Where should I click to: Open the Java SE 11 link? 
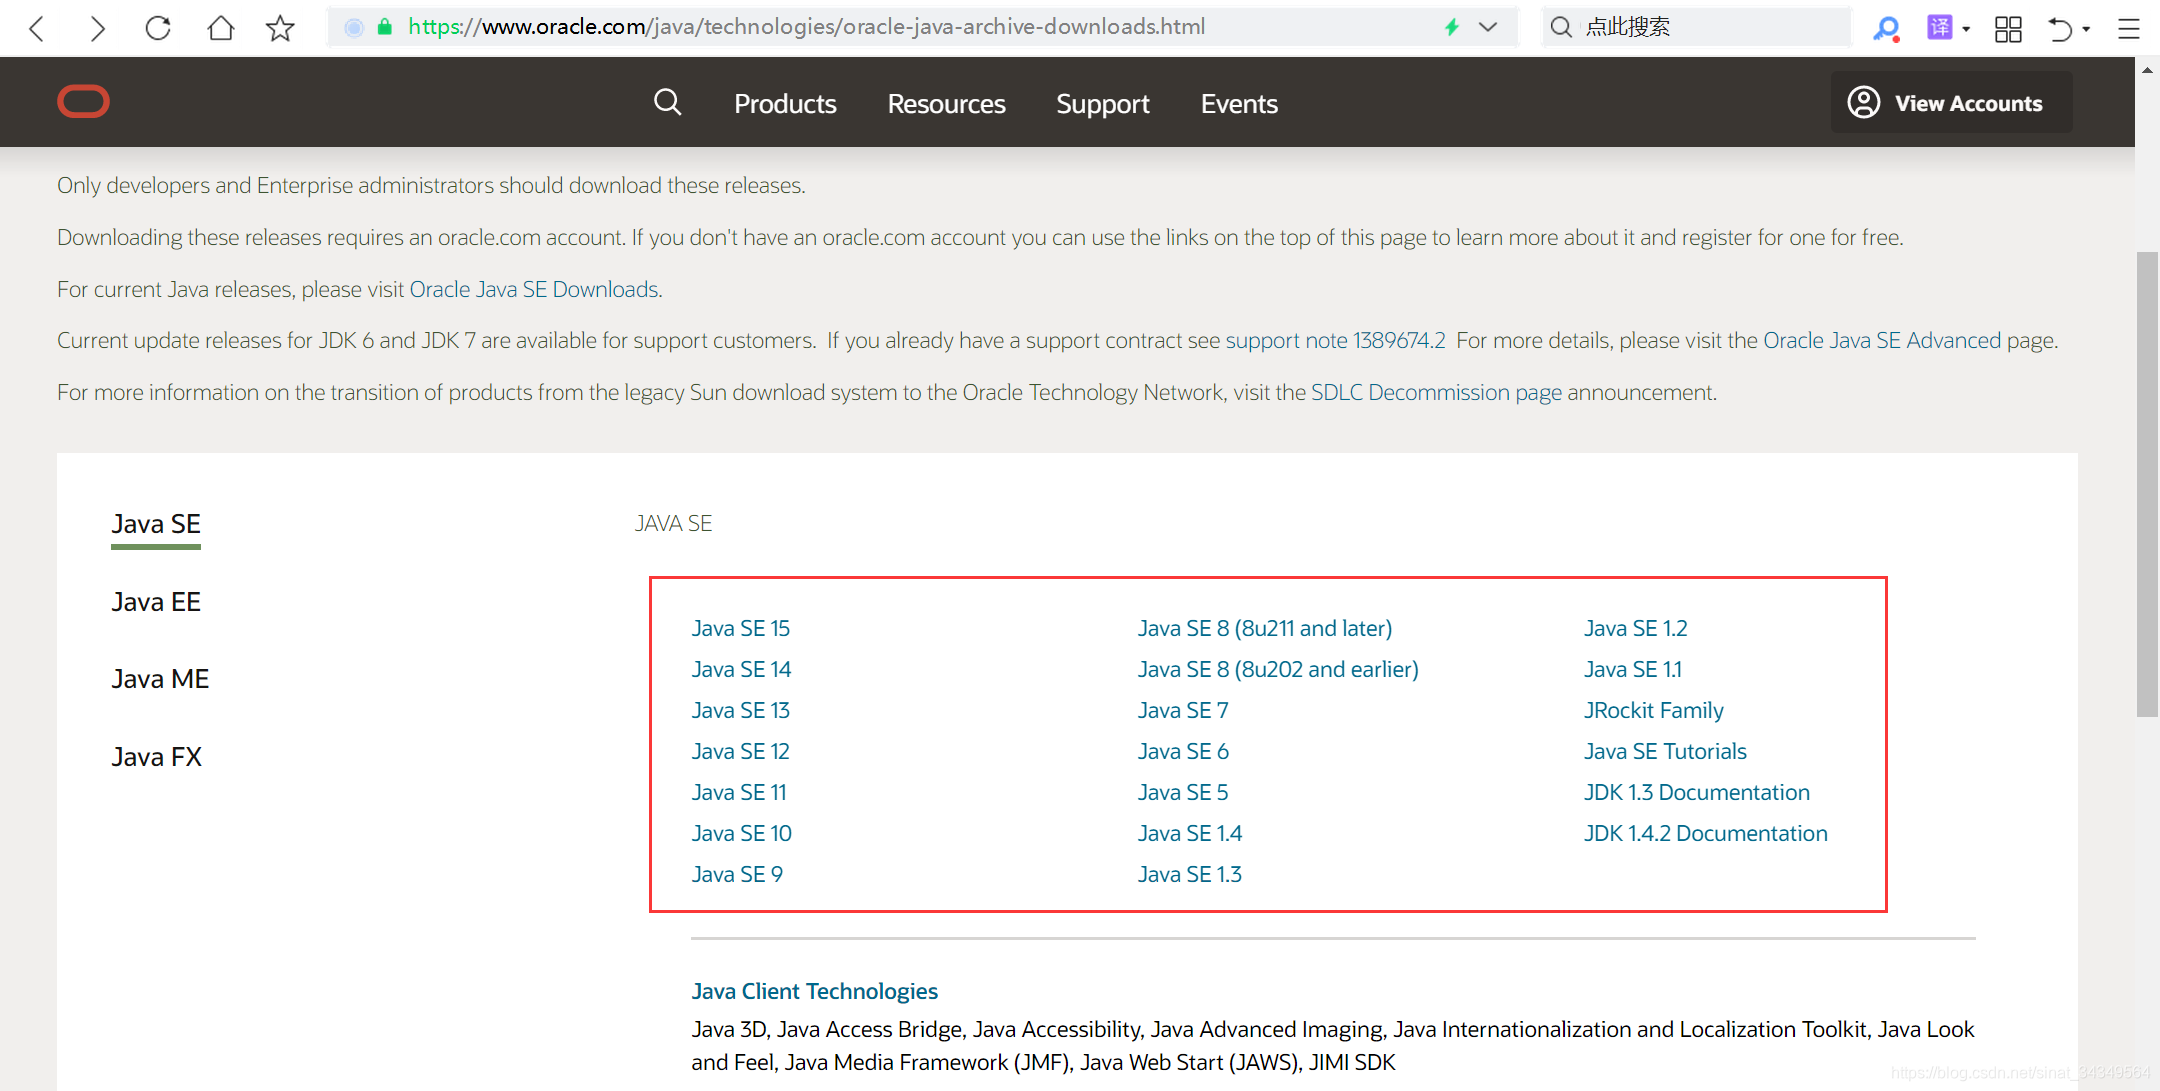tap(739, 792)
